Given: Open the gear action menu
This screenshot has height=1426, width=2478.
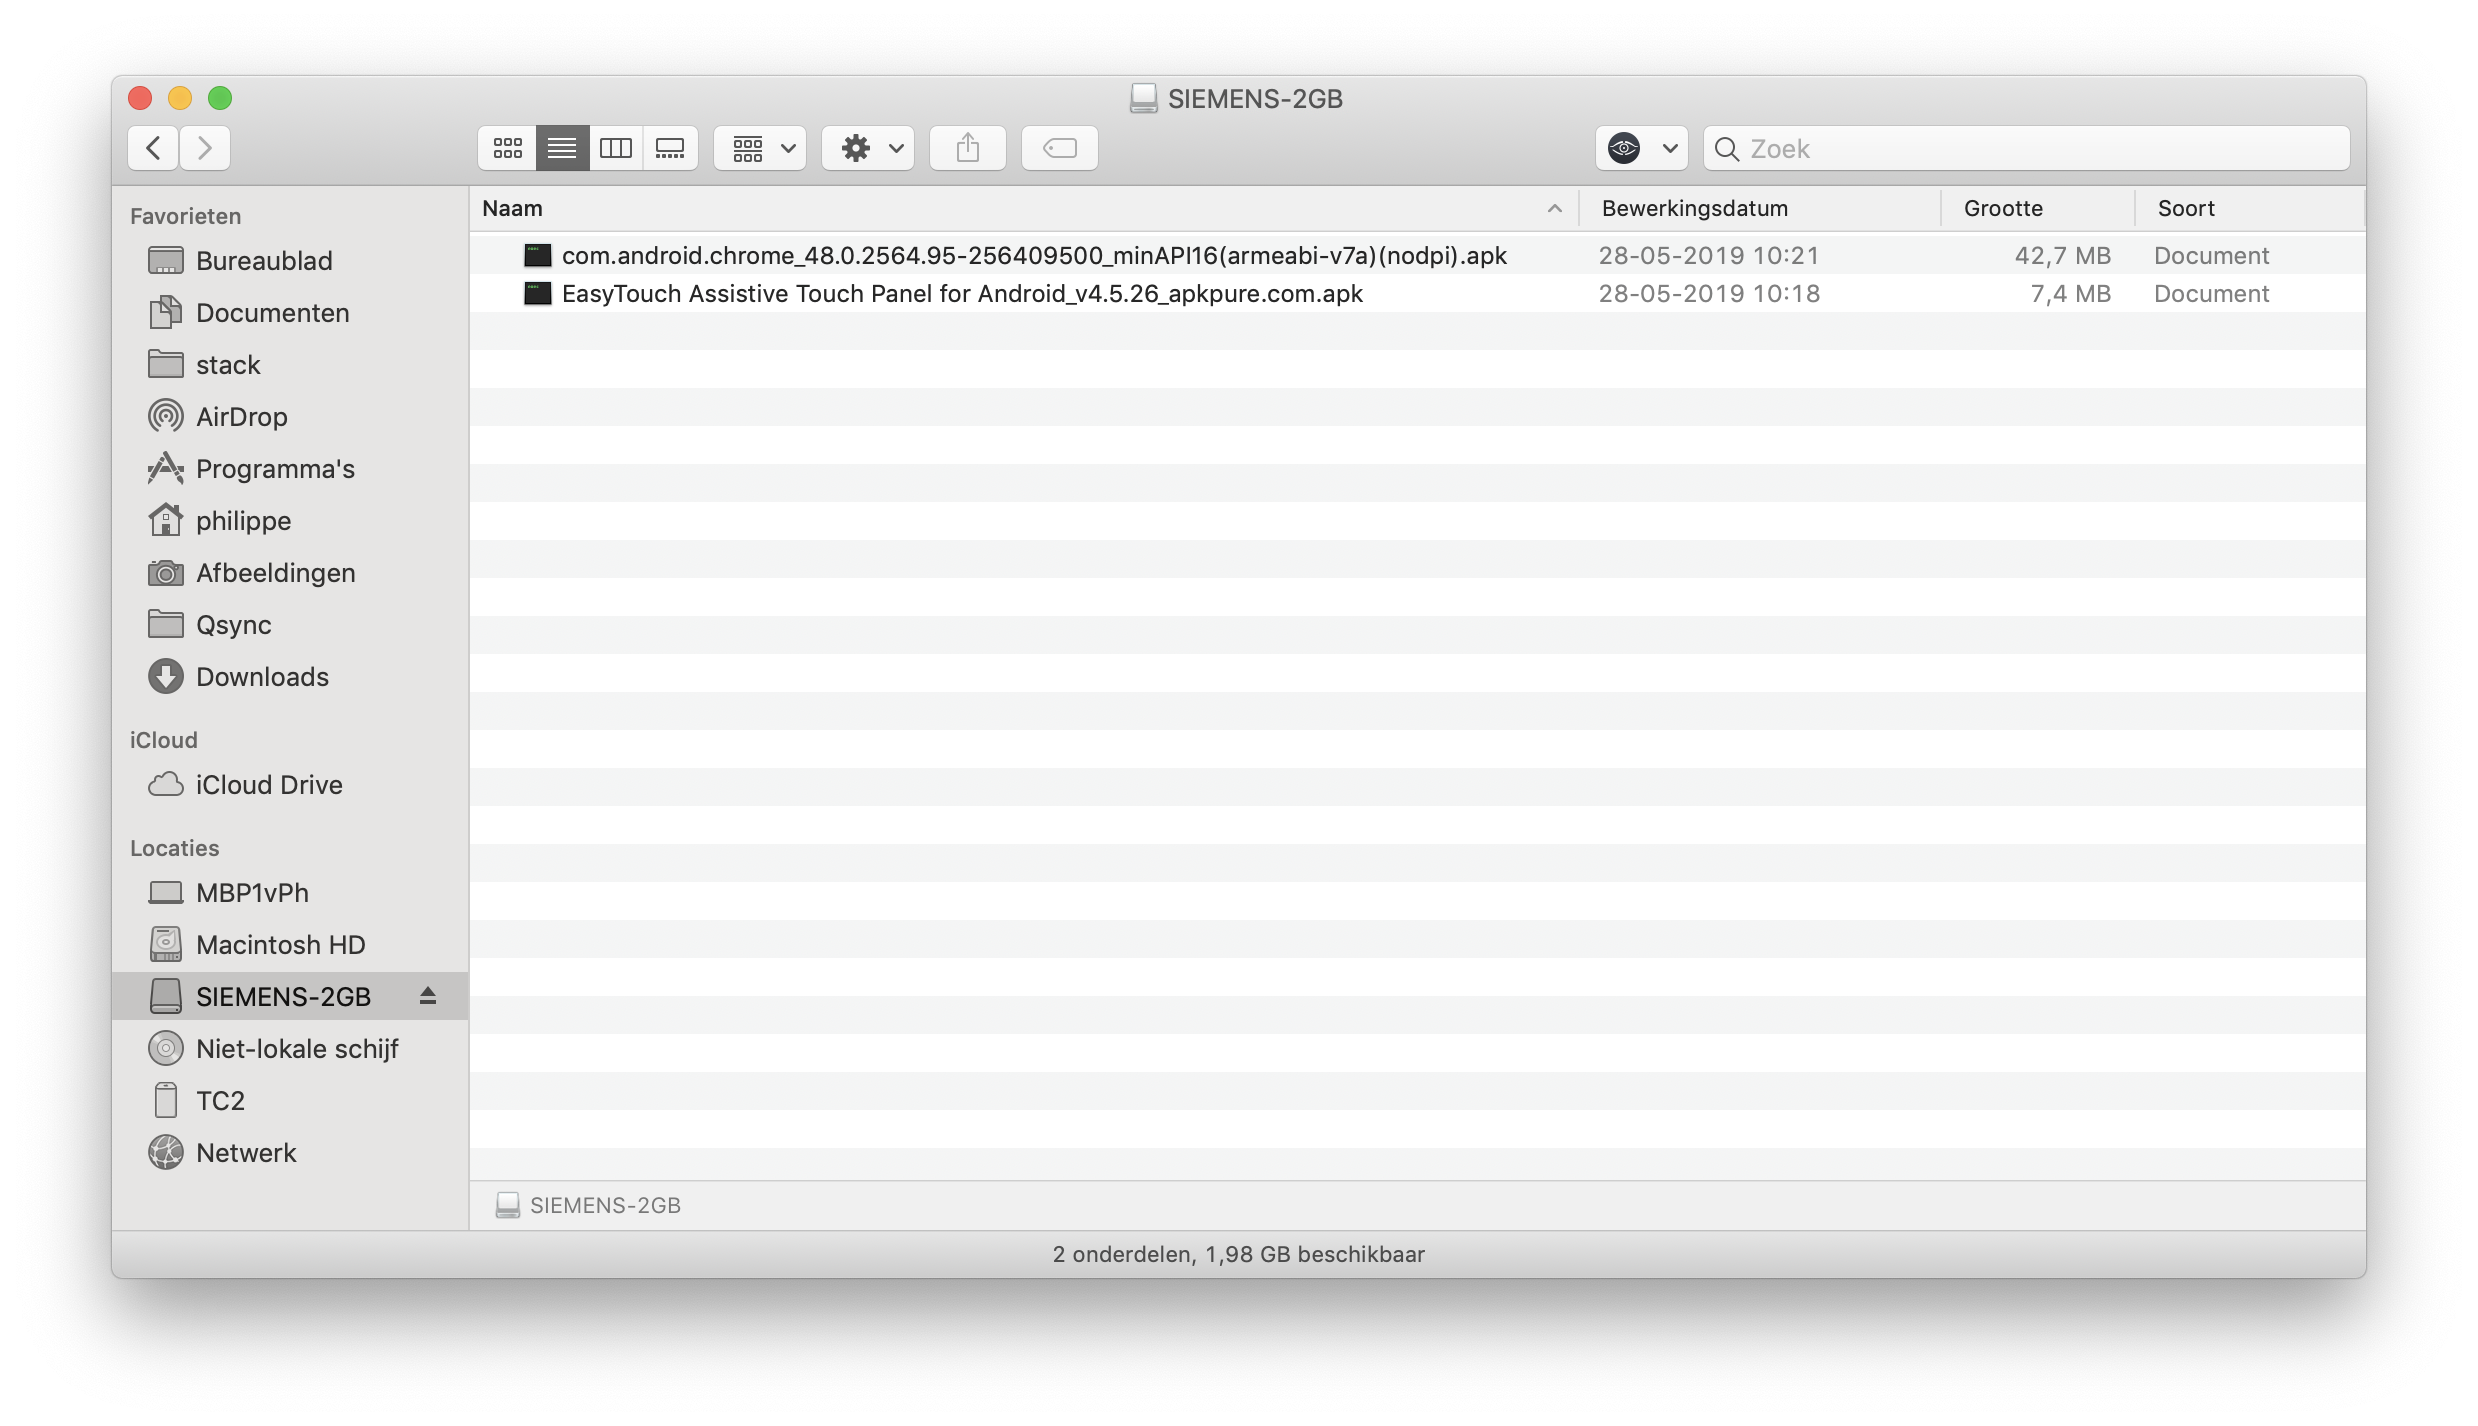Looking at the screenshot, I should coord(868,149).
